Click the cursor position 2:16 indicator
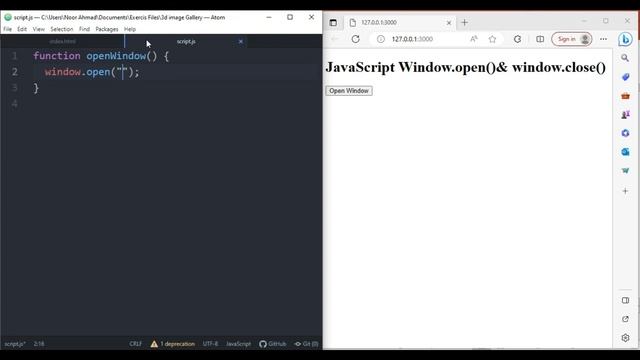Image resolution: width=640 pixels, height=360 pixels. (39, 344)
